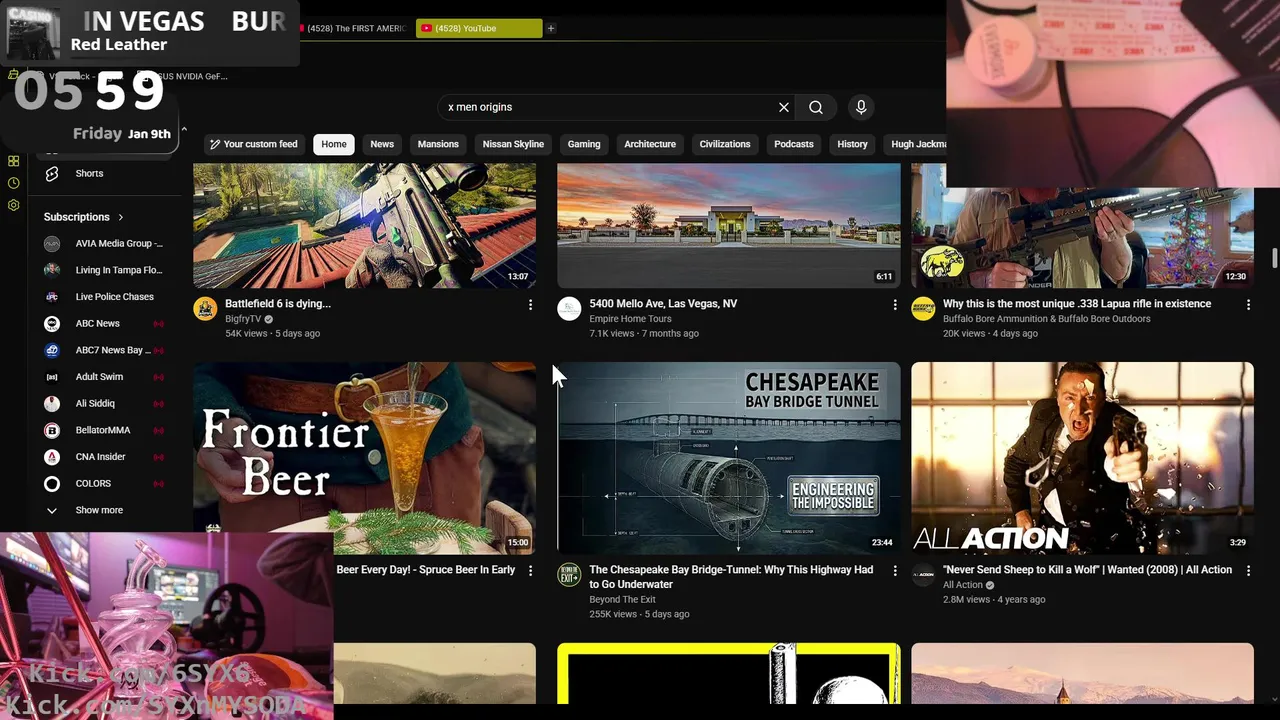Viewport: 1280px width, 720px height.
Task: Switch to the (4528) YouTube browser tab
Action: (x=479, y=28)
